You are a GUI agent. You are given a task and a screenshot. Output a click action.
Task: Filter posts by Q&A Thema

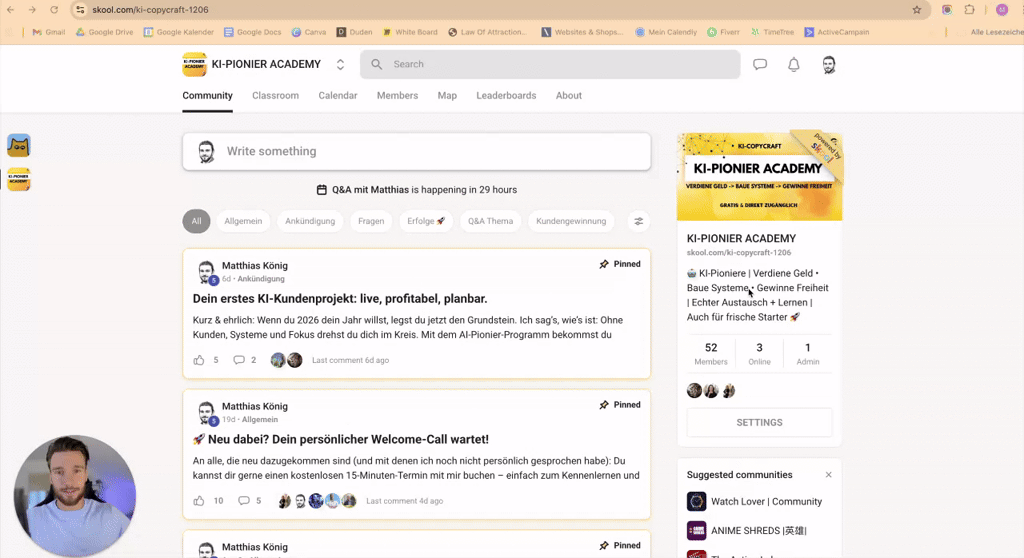click(490, 222)
